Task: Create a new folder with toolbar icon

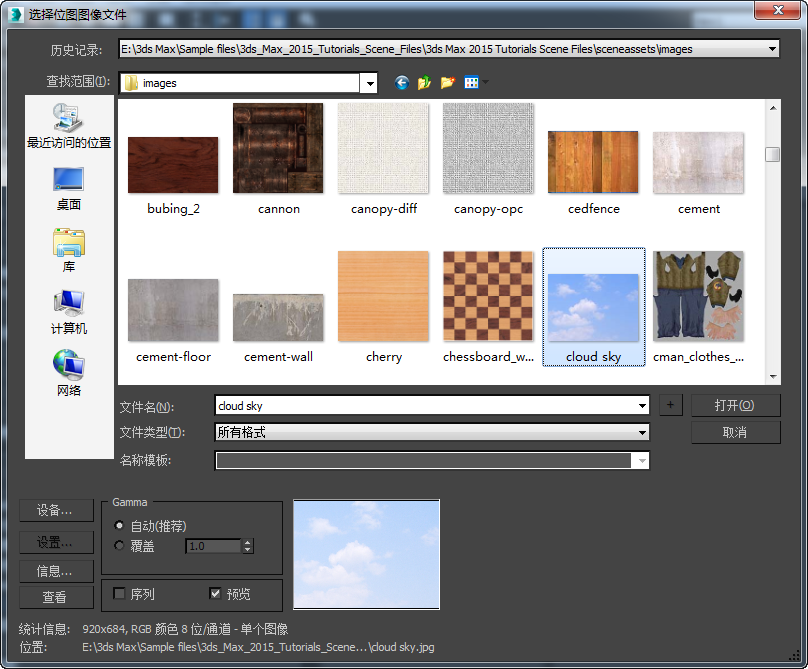Action: (x=447, y=83)
